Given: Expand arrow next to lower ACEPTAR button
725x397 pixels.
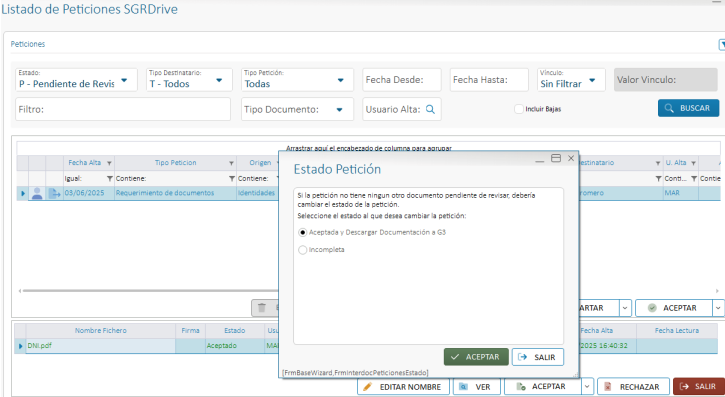Looking at the screenshot, I should point(587,386).
